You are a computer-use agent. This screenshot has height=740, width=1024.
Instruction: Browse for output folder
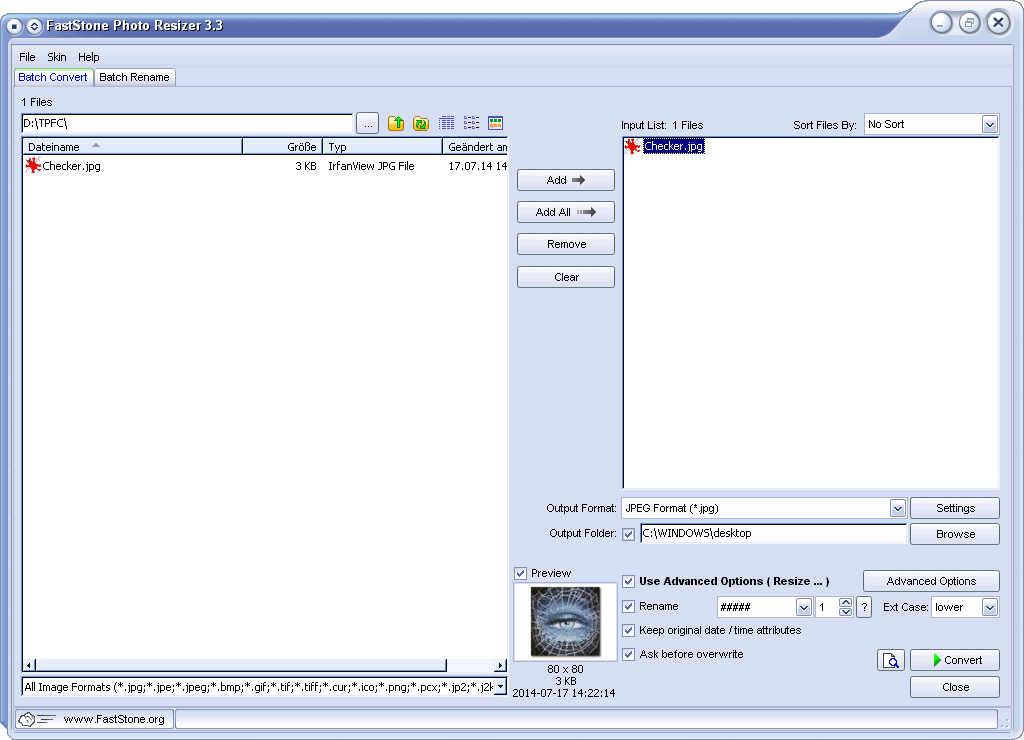click(955, 534)
